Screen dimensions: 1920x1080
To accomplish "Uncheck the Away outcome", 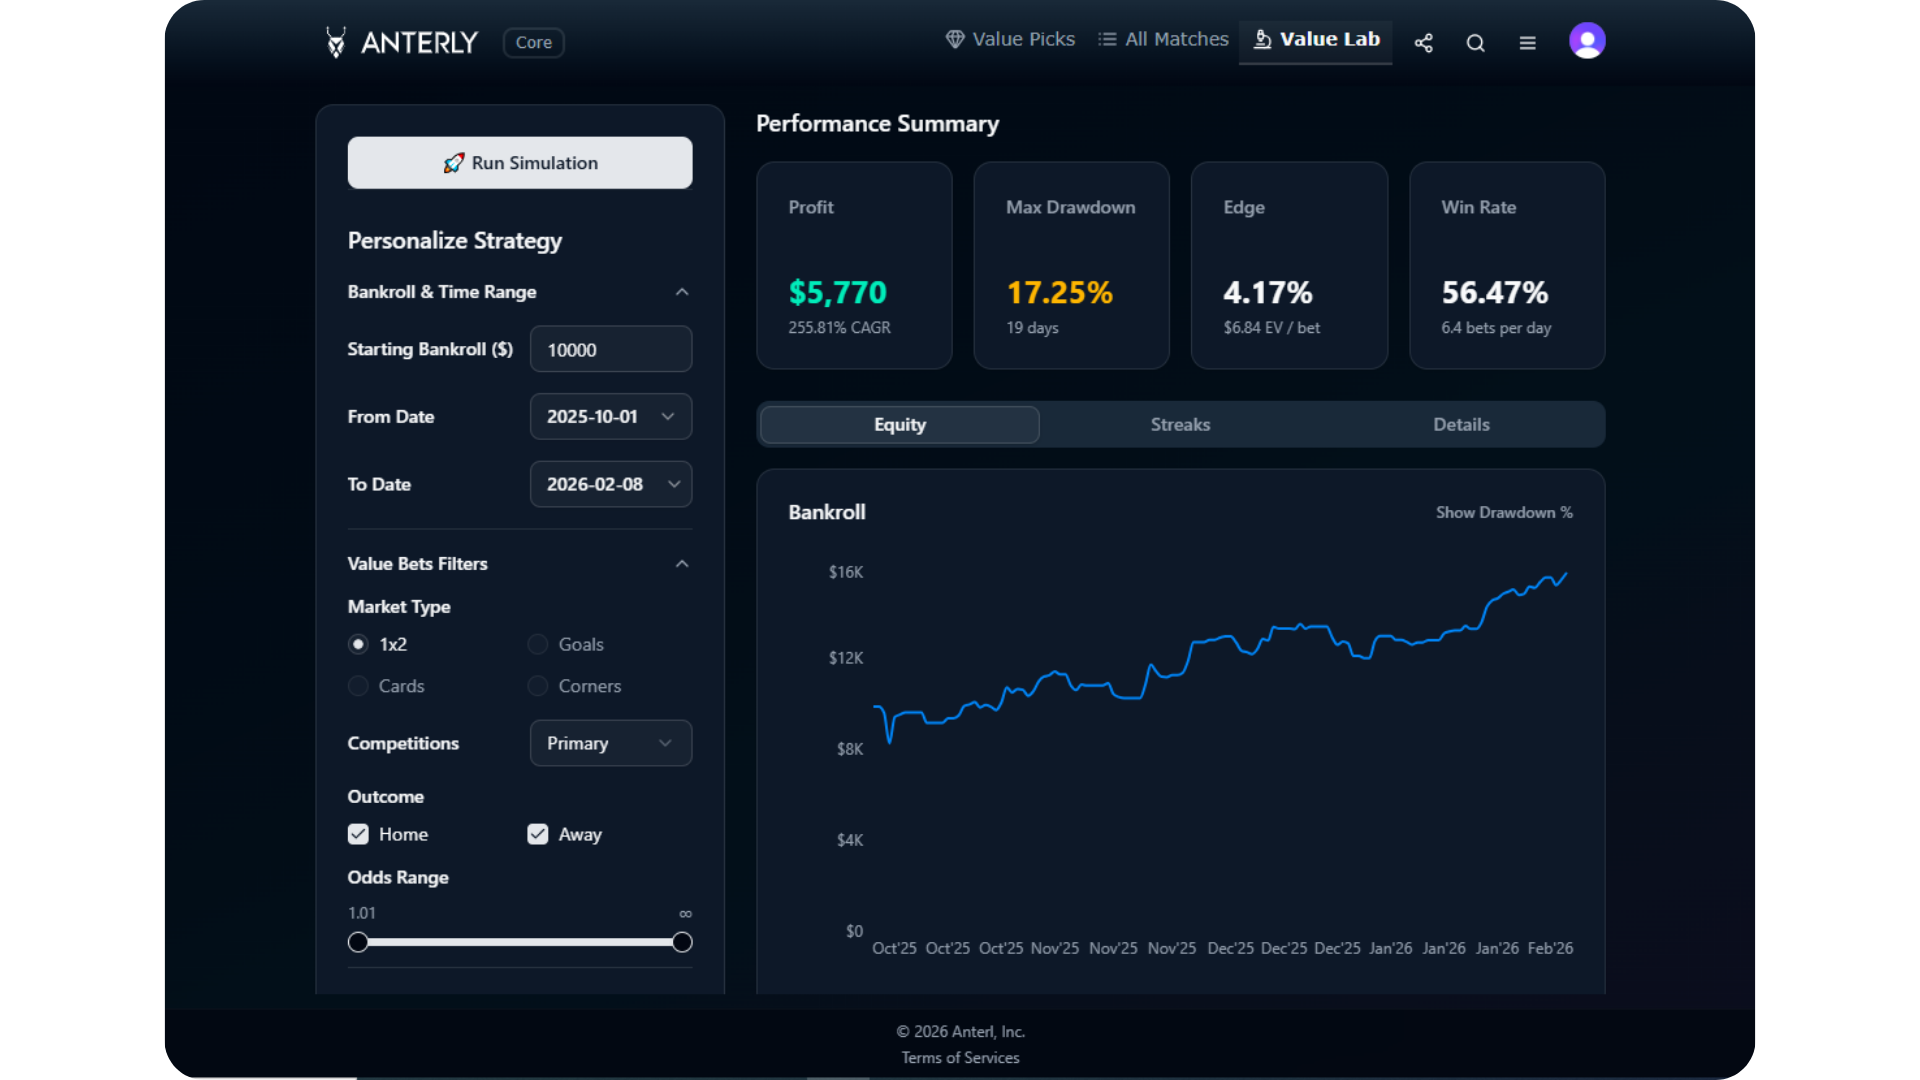I will tap(537, 834).
